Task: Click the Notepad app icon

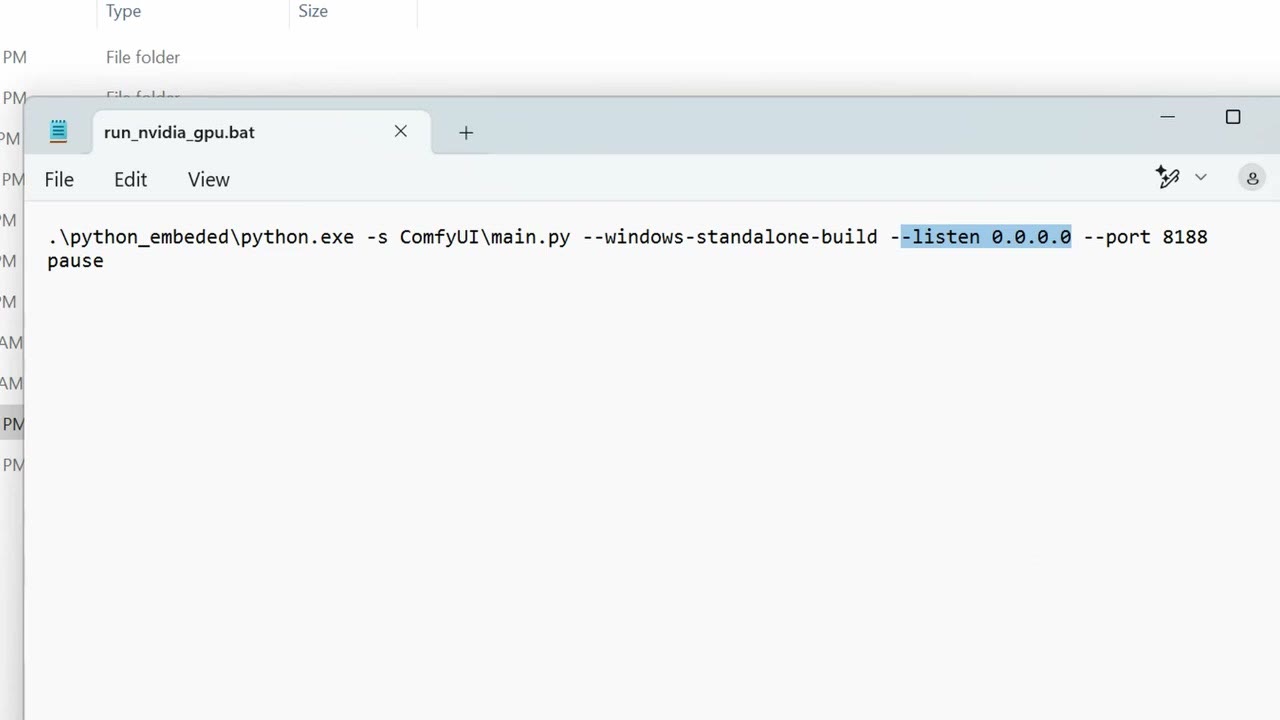Action: coord(59,131)
